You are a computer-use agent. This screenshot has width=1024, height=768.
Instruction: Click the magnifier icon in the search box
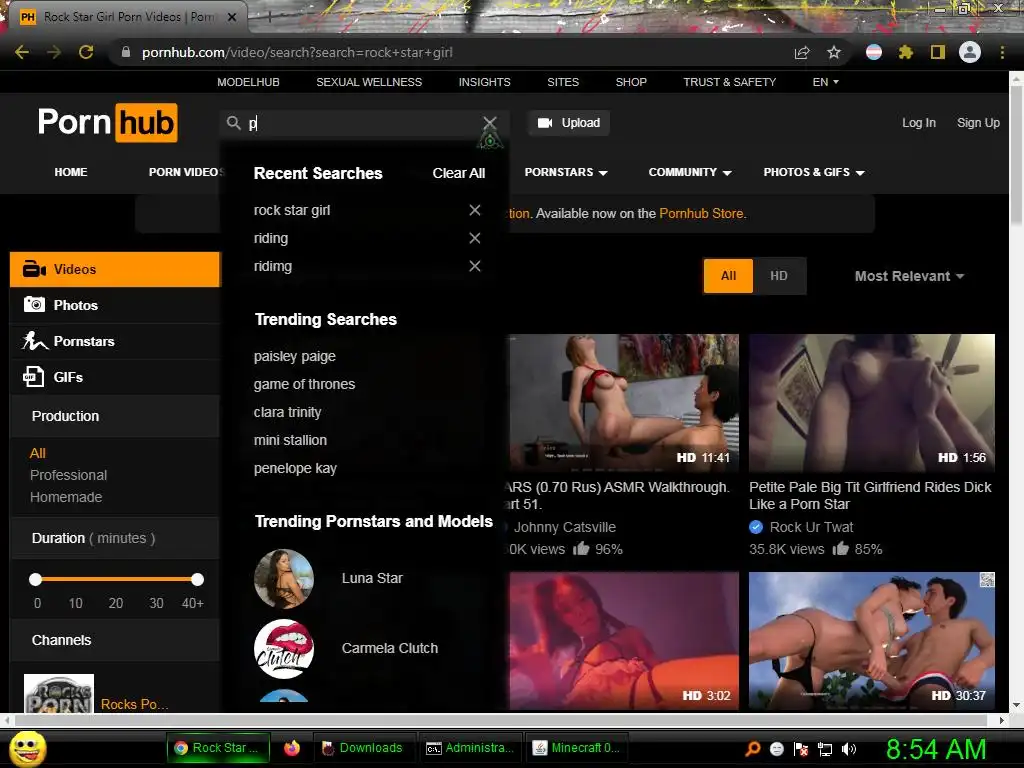233,123
